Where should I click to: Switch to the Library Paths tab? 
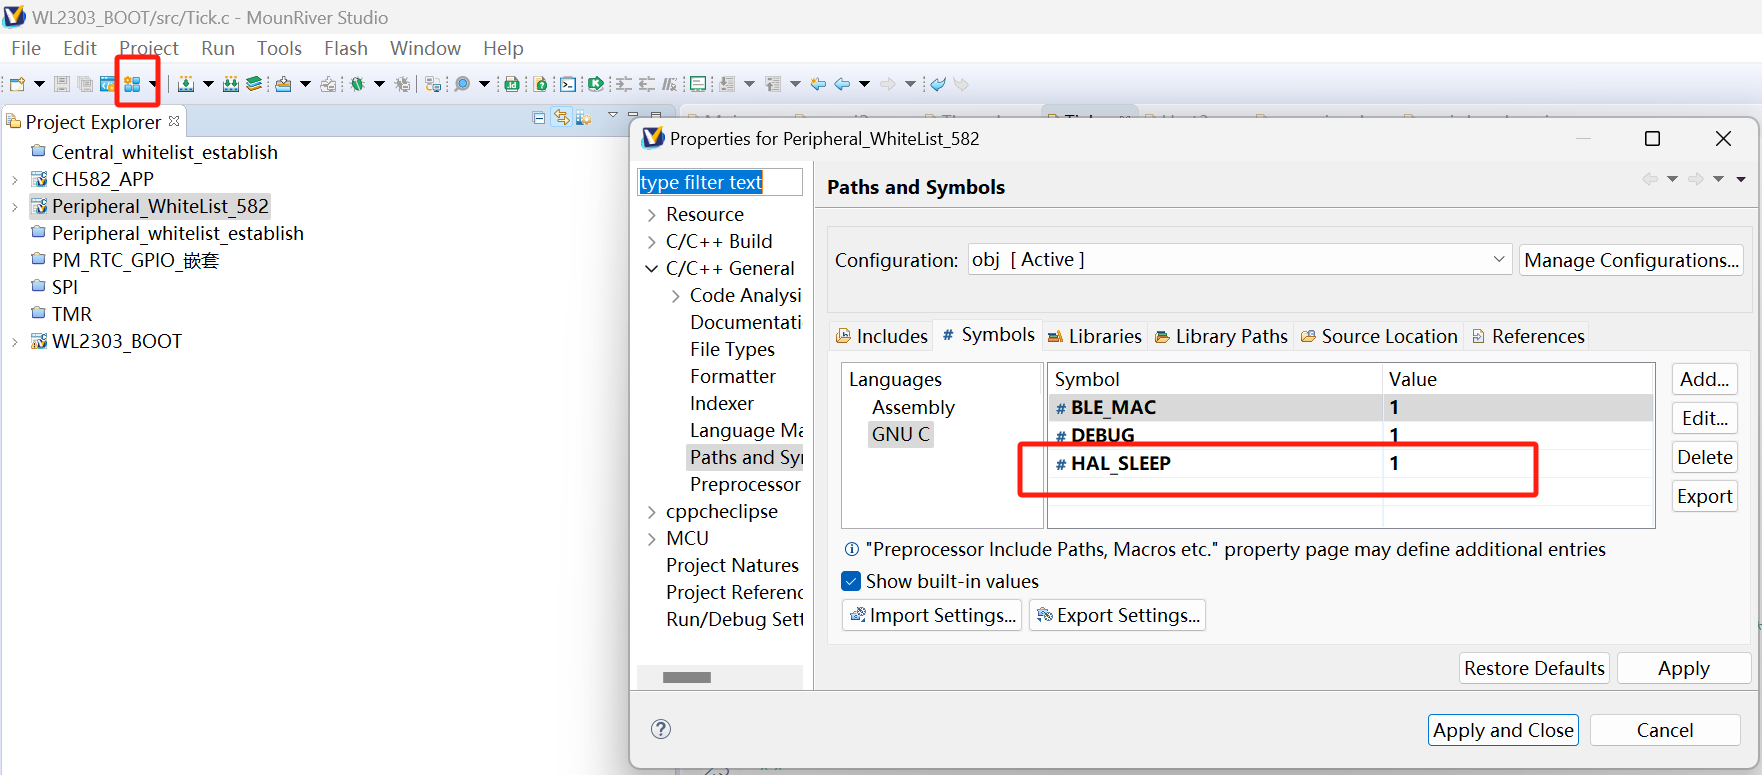tap(1221, 336)
